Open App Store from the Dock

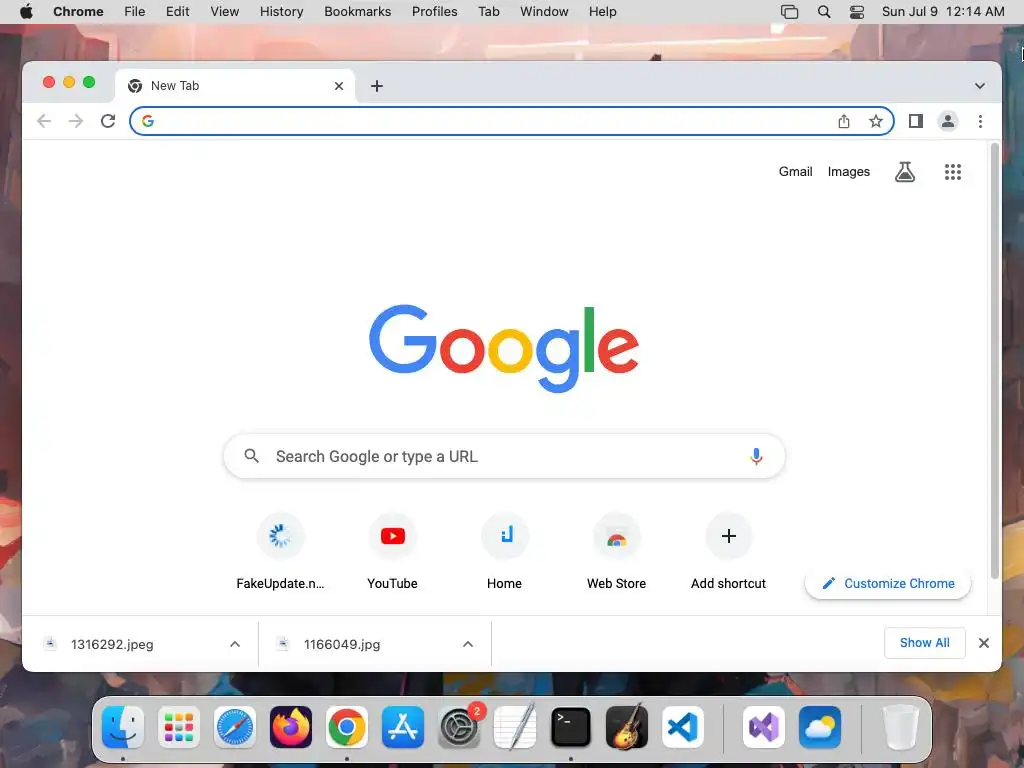click(x=402, y=727)
